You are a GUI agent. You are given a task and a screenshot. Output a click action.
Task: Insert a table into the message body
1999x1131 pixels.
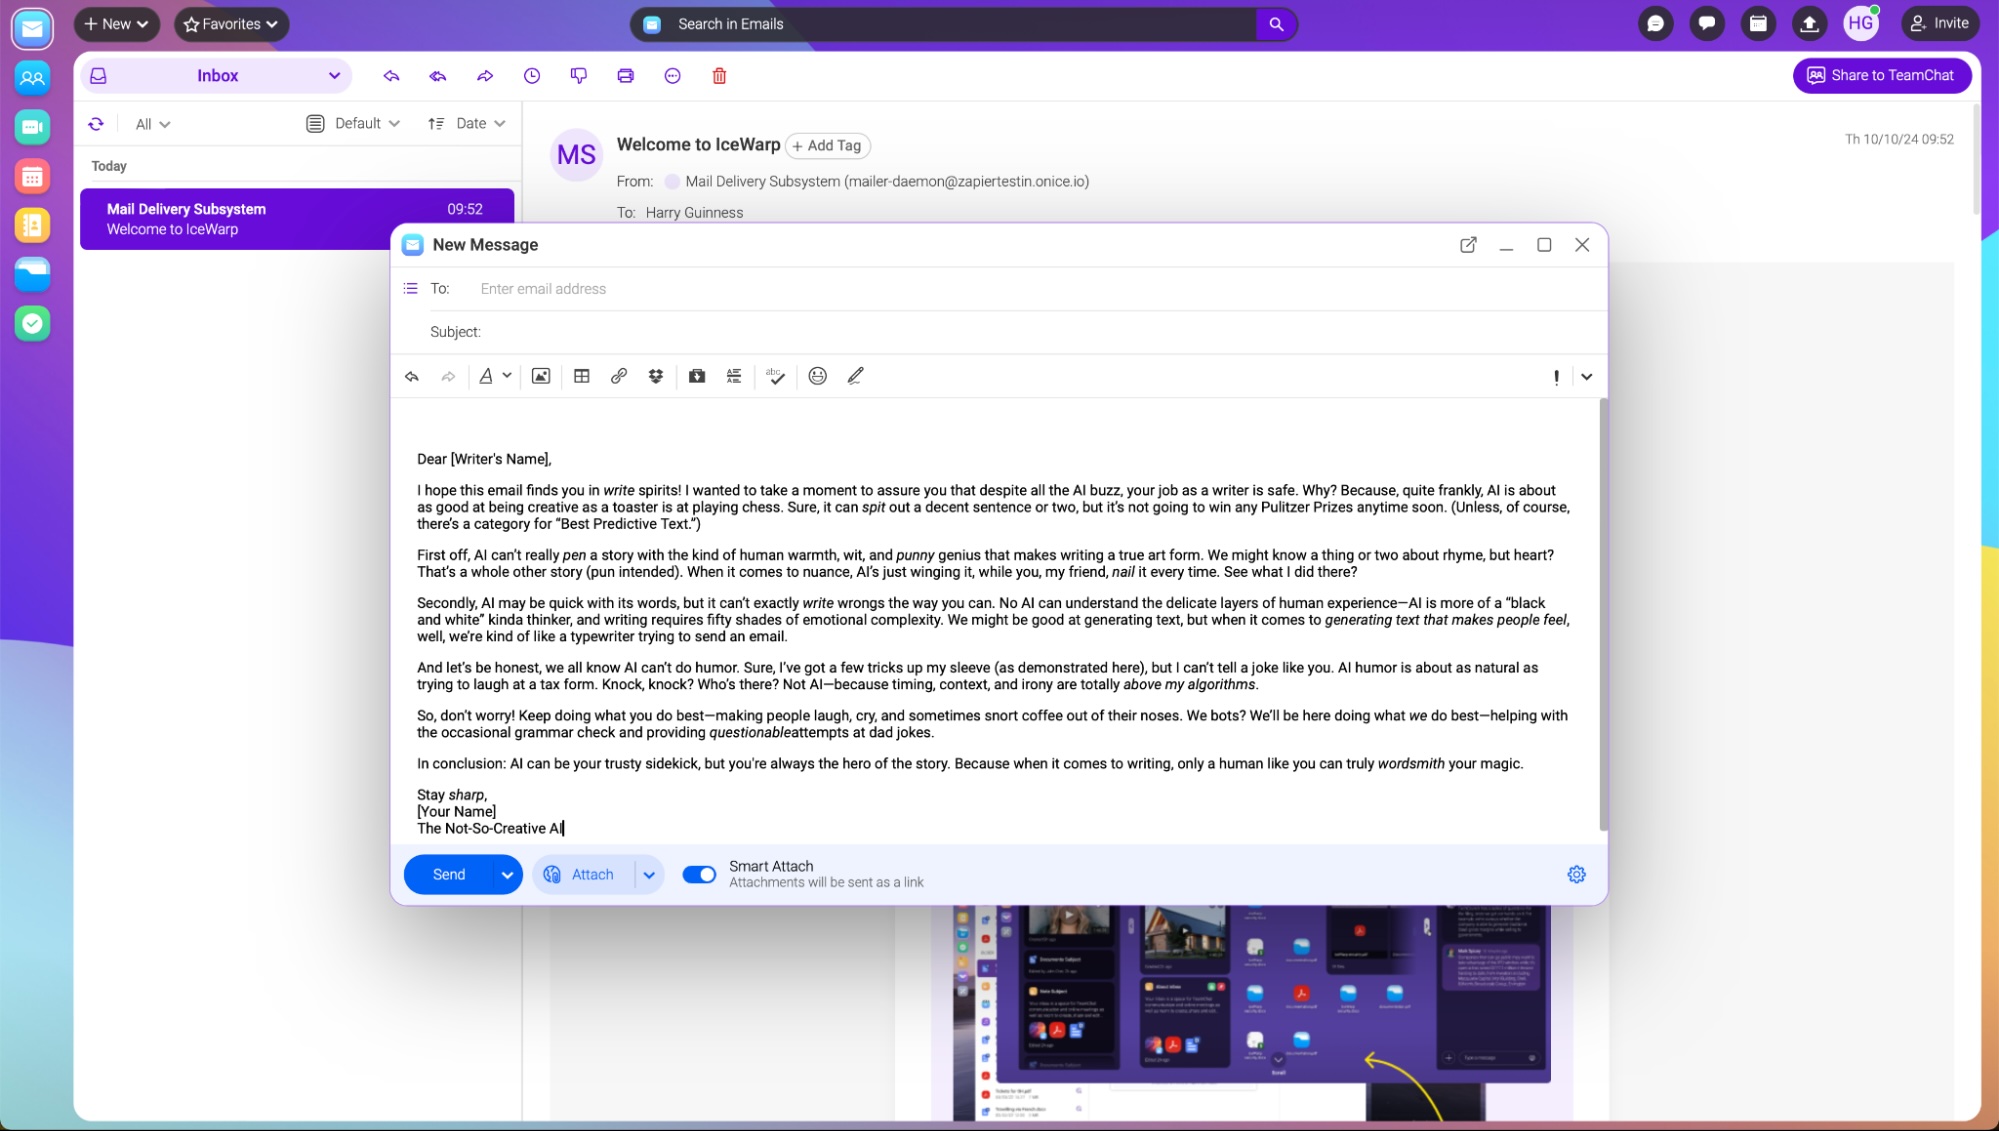click(x=582, y=376)
